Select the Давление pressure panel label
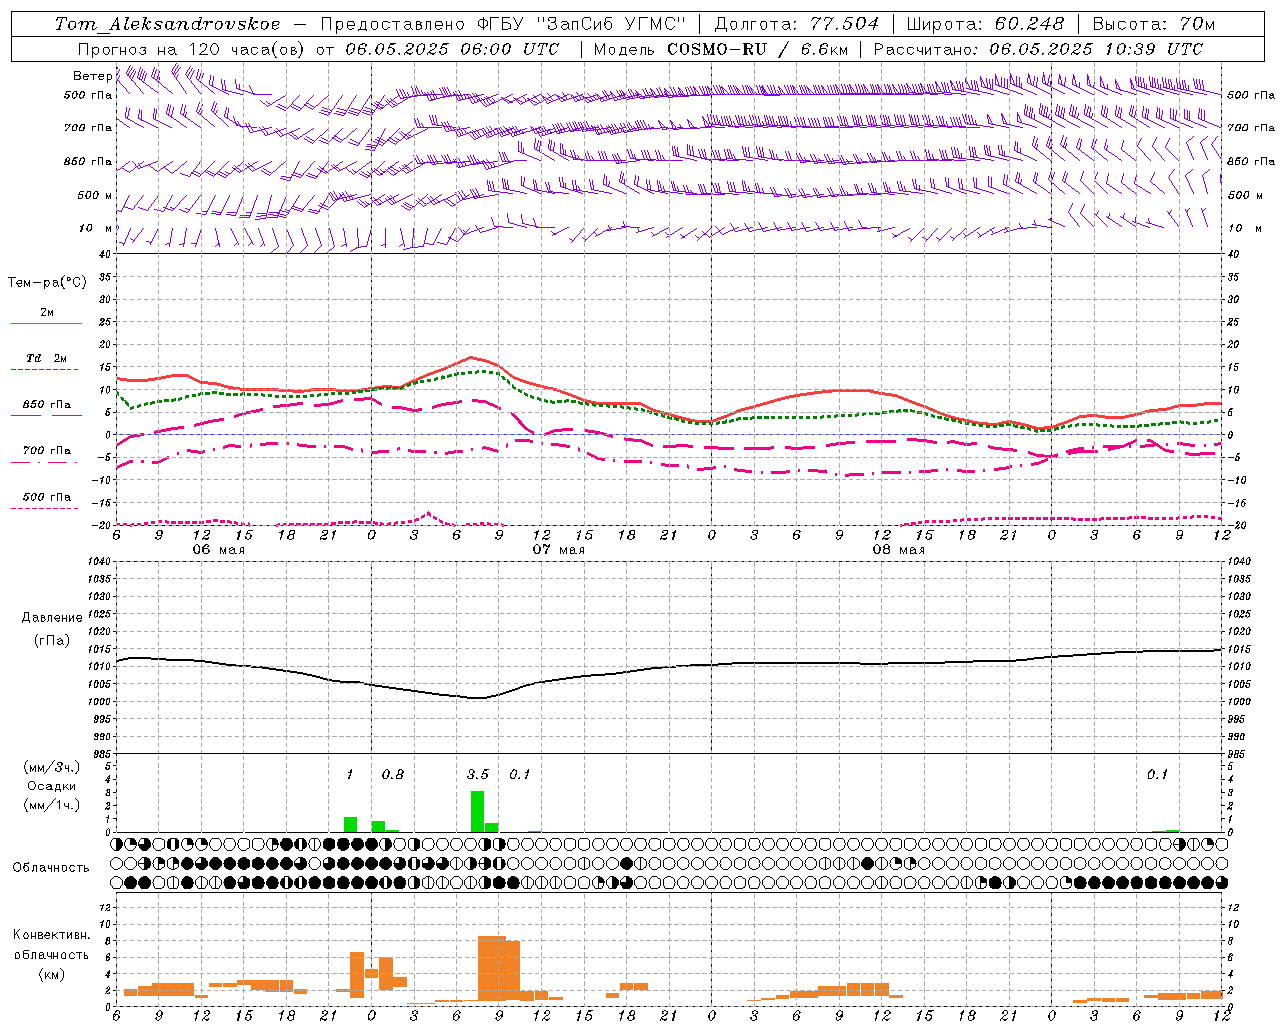This screenshot has width=1280, height=1024. tap(52, 618)
